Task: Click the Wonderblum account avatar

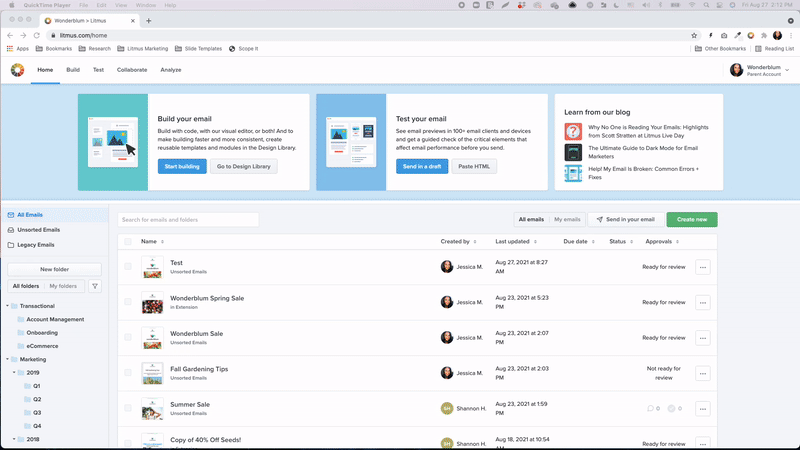Action: (x=736, y=70)
